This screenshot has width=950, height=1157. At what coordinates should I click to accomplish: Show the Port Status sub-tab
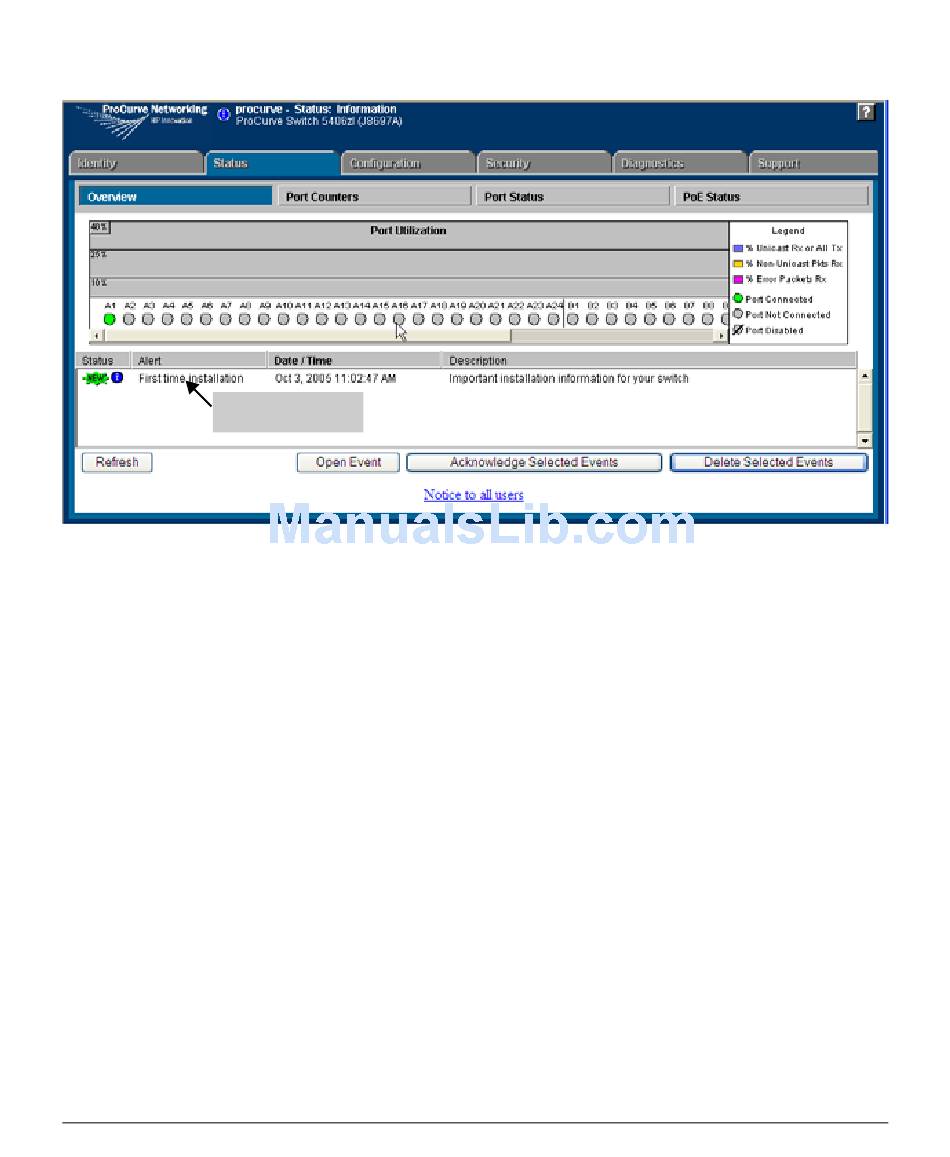[572, 196]
